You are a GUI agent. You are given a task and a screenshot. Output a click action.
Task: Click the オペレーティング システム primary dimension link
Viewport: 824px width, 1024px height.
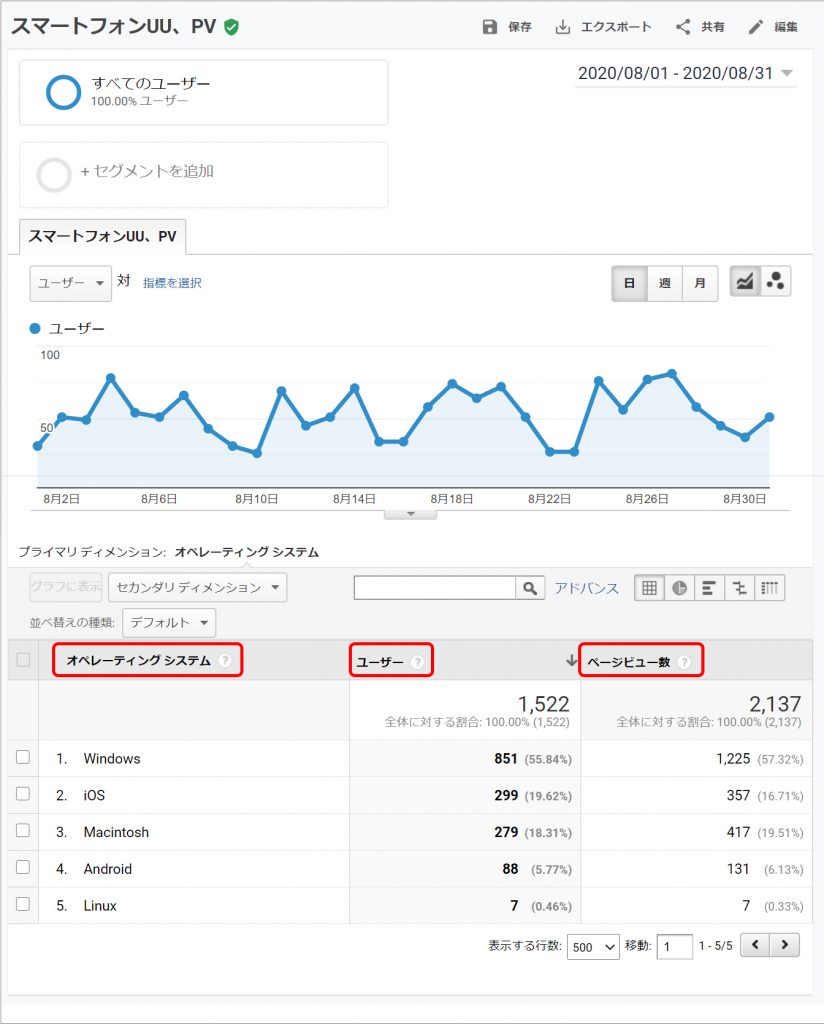[247, 552]
